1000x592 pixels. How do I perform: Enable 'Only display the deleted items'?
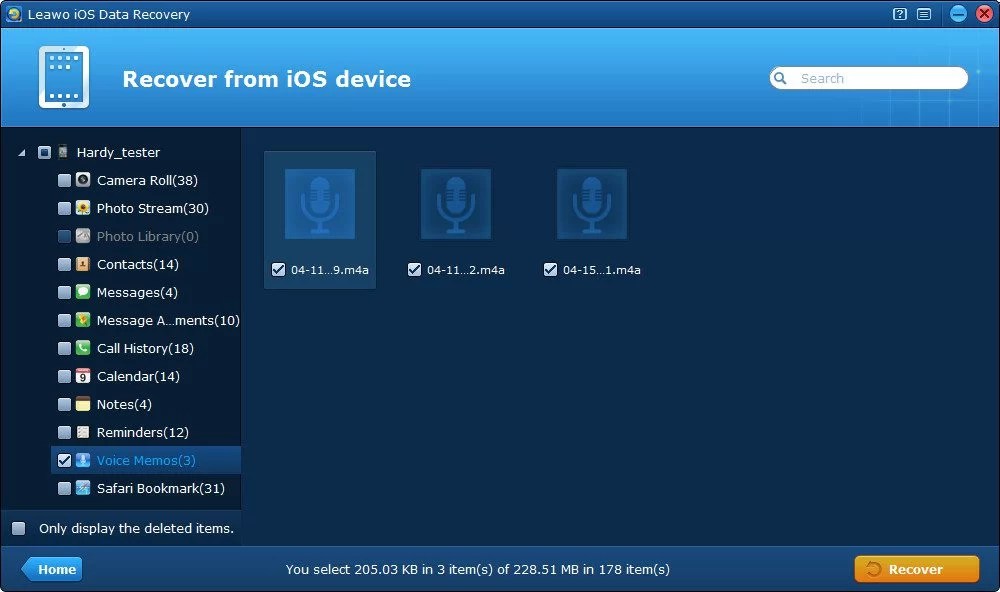coord(17,528)
